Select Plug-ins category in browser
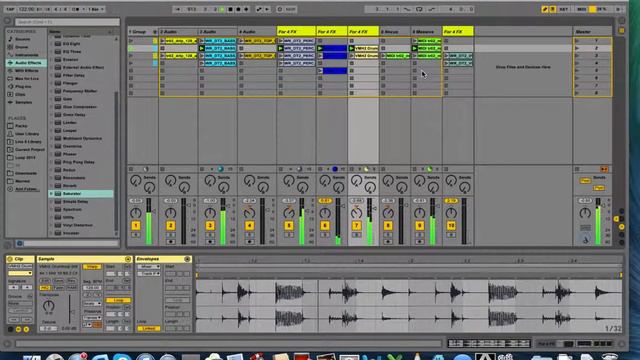Screen dimensions: 640x360 point(23,87)
